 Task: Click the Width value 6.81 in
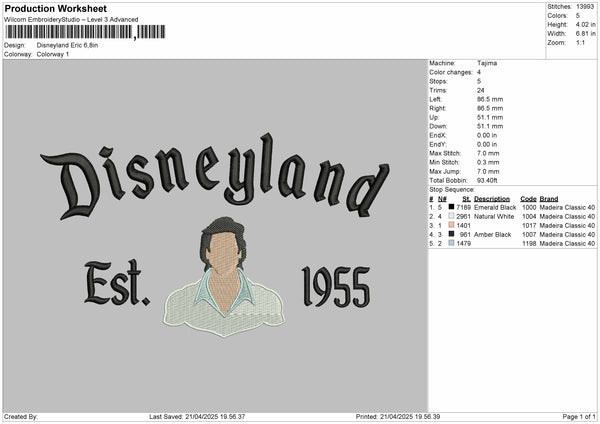coord(585,34)
